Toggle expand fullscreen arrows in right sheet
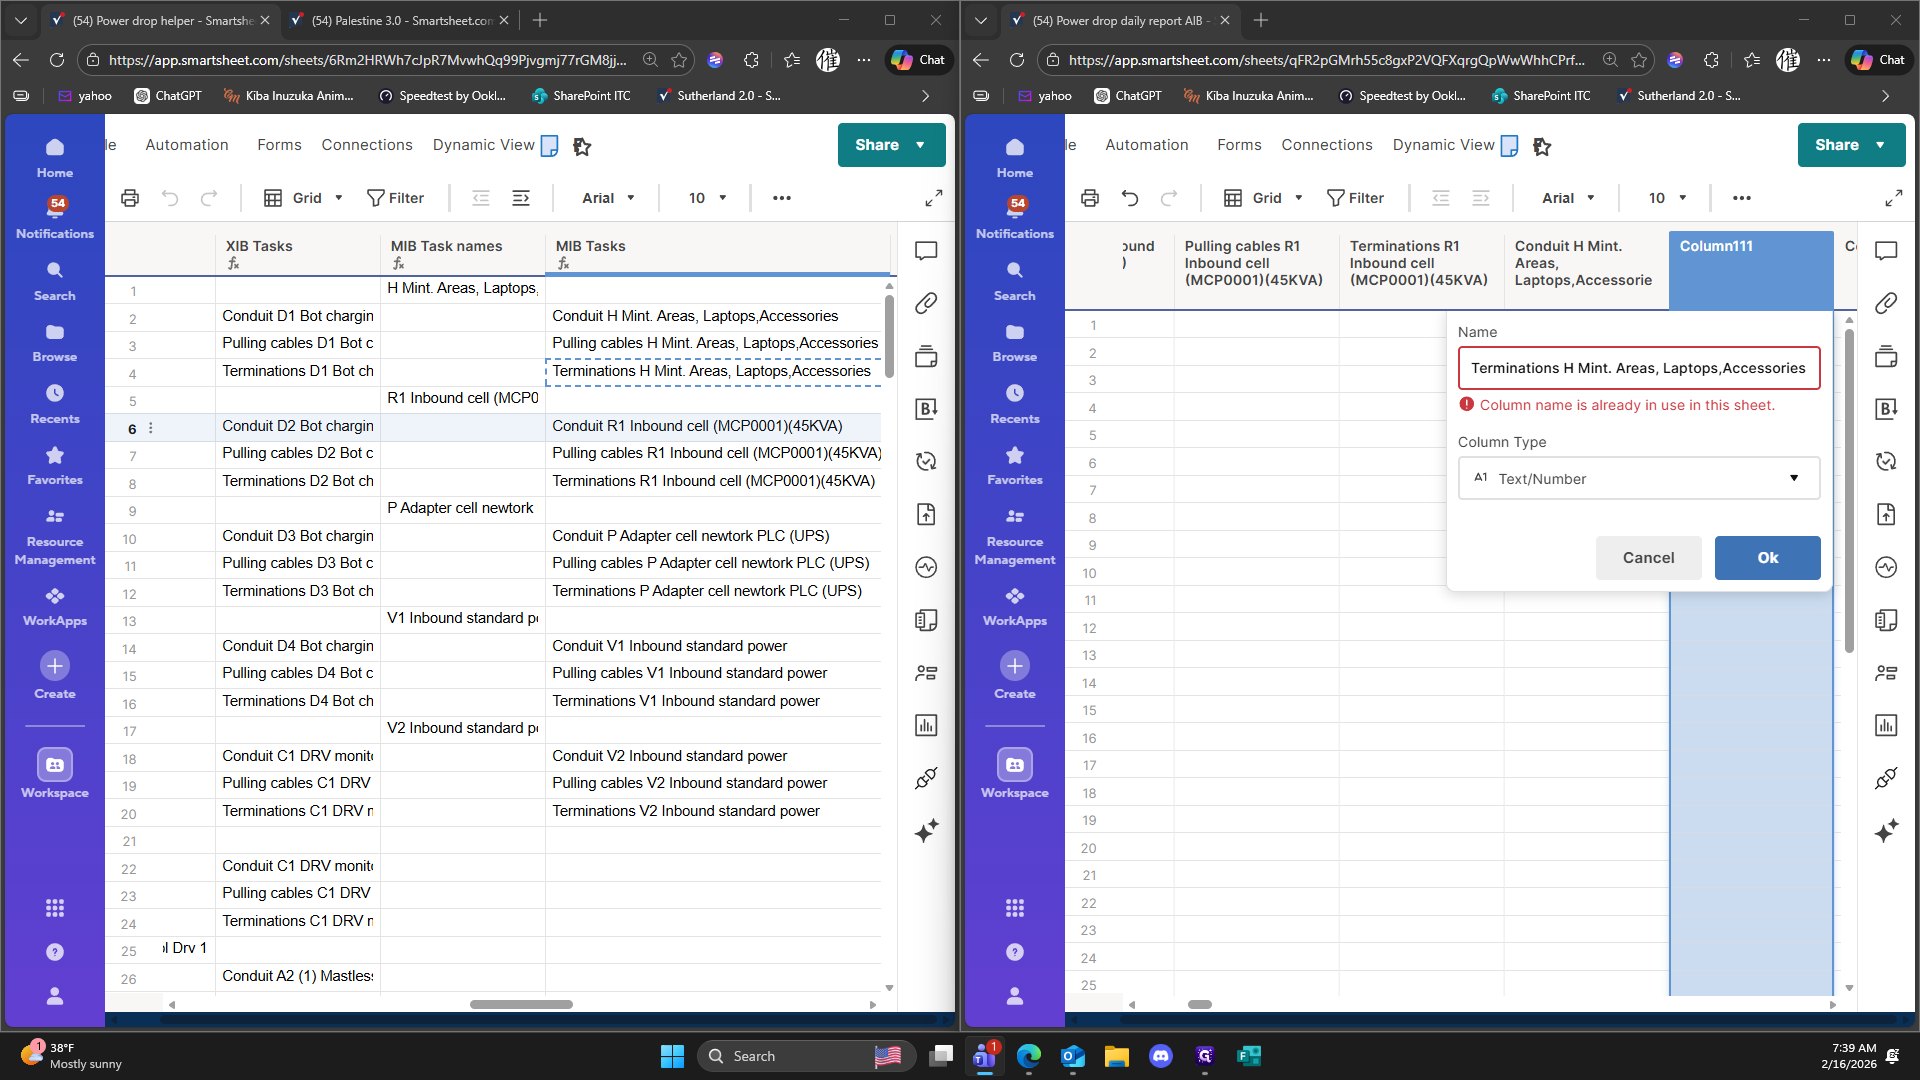This screenshot has height=1080, width=1920. (x=1893, y=198)
